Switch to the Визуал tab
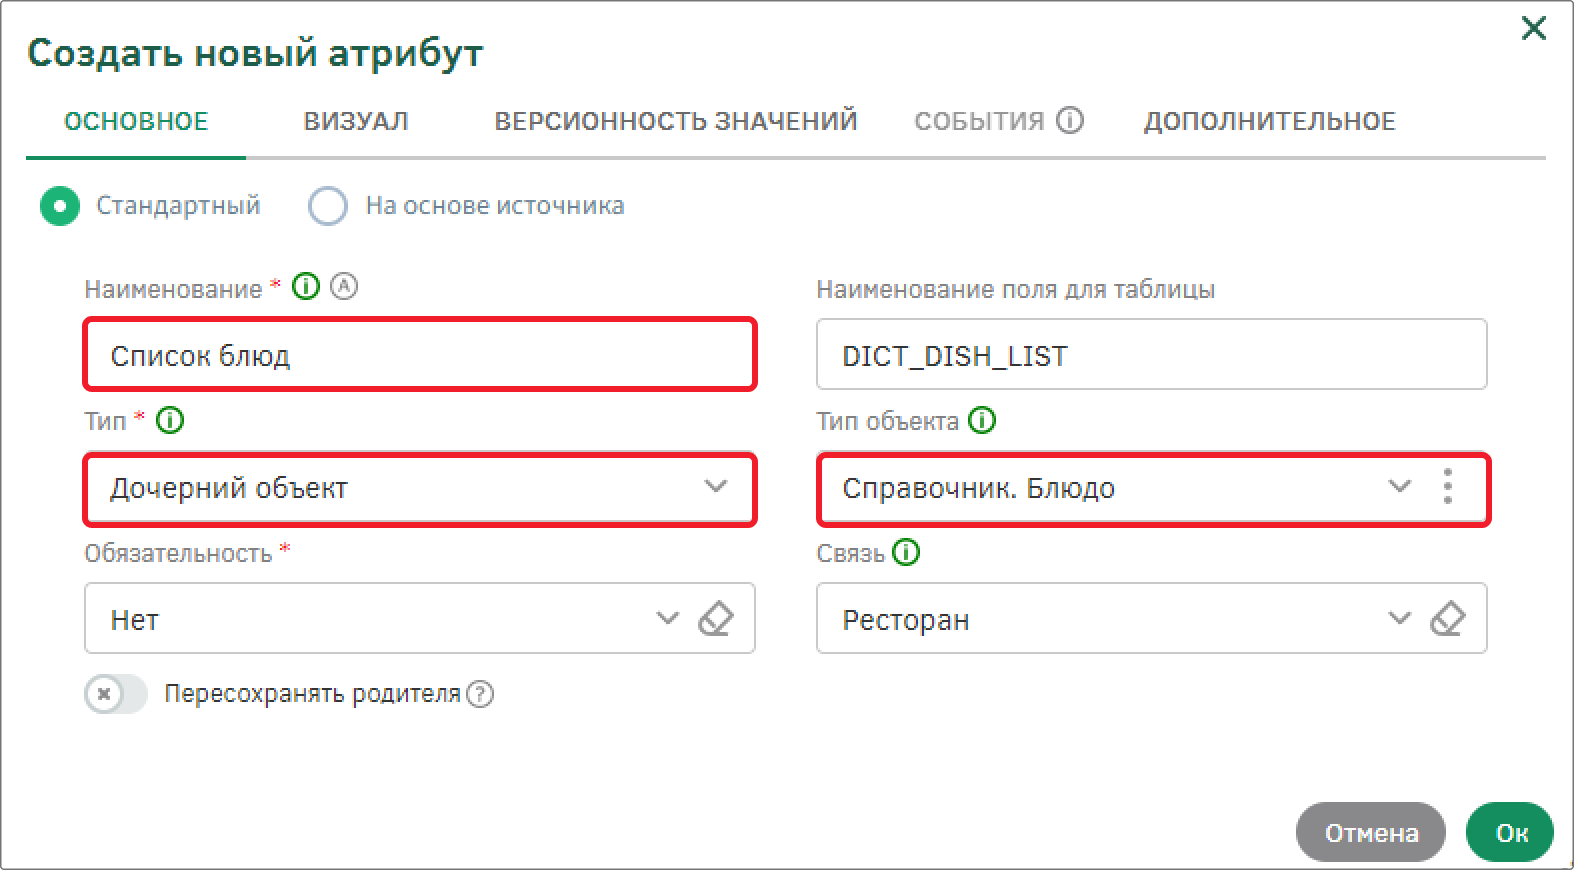This screenshot has width=1574, height=870. [x=356, y=121]
